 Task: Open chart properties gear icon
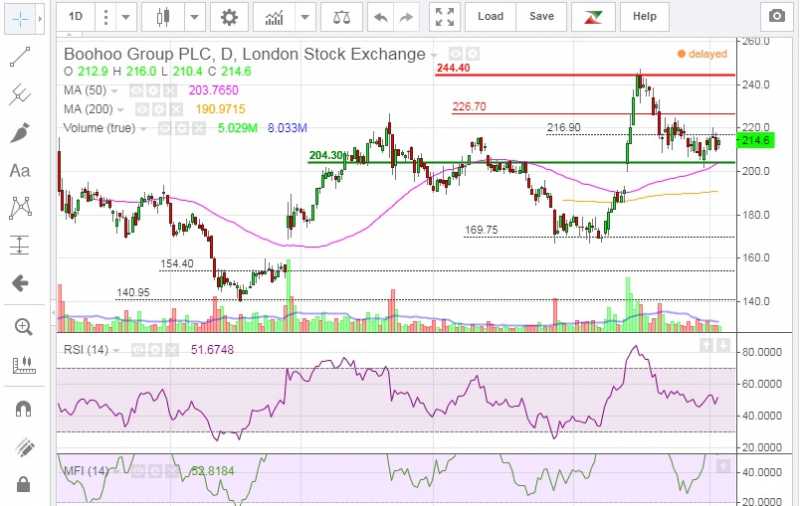229,16
